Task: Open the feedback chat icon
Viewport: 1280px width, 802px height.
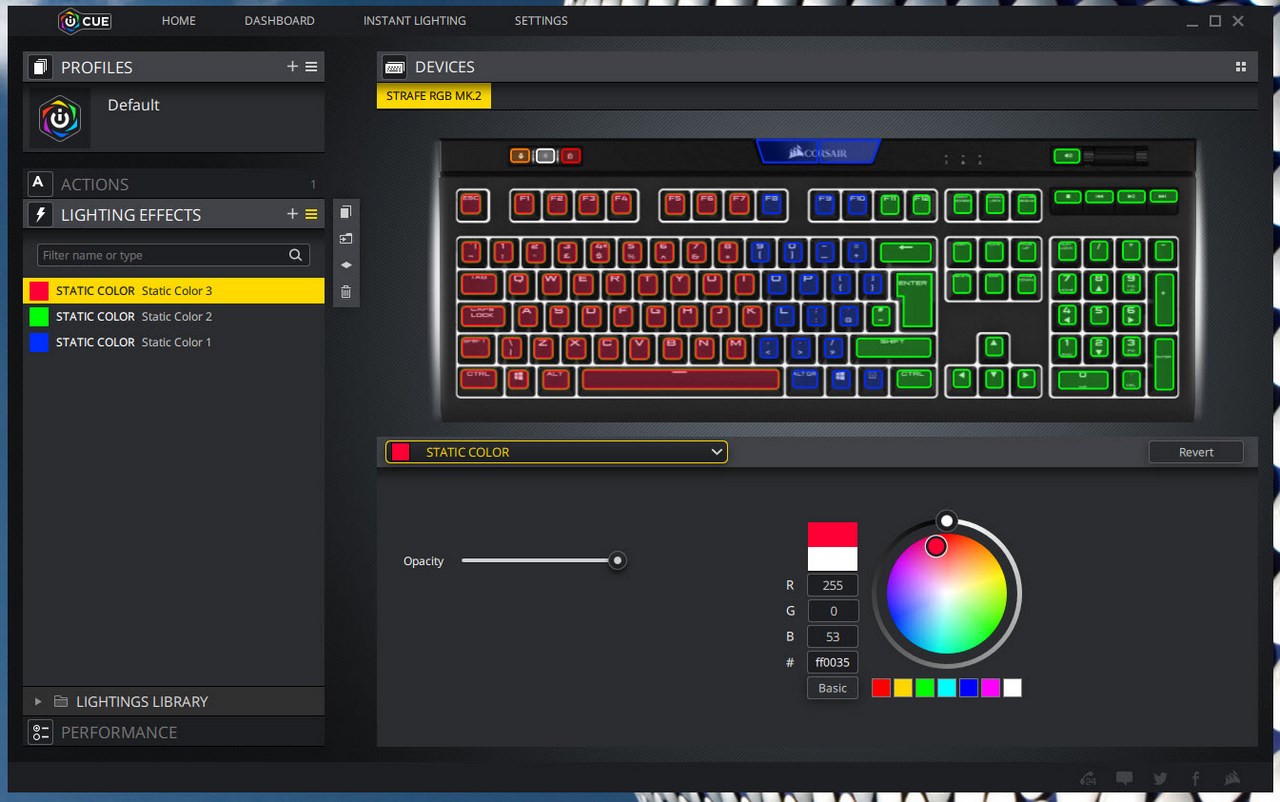Action: click(1124, 778)
